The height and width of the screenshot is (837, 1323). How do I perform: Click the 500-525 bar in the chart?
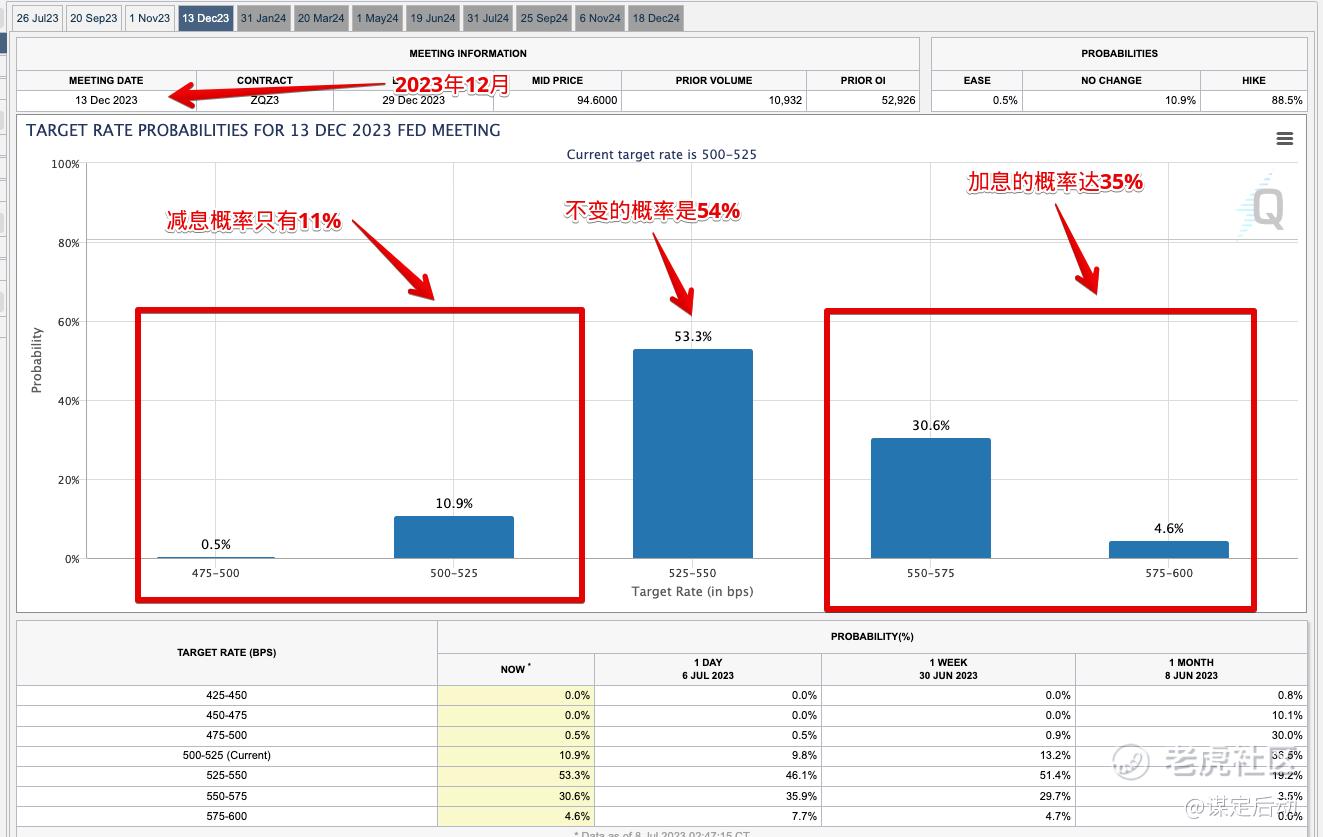pos(454,537)
